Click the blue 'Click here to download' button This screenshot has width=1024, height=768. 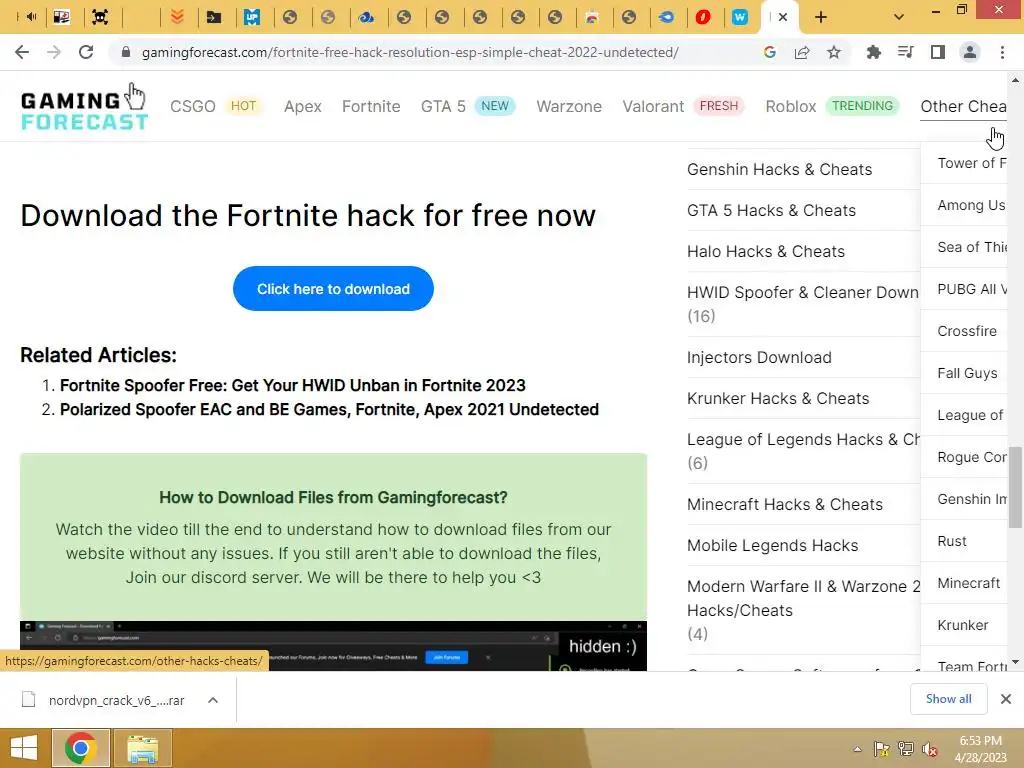333,289
